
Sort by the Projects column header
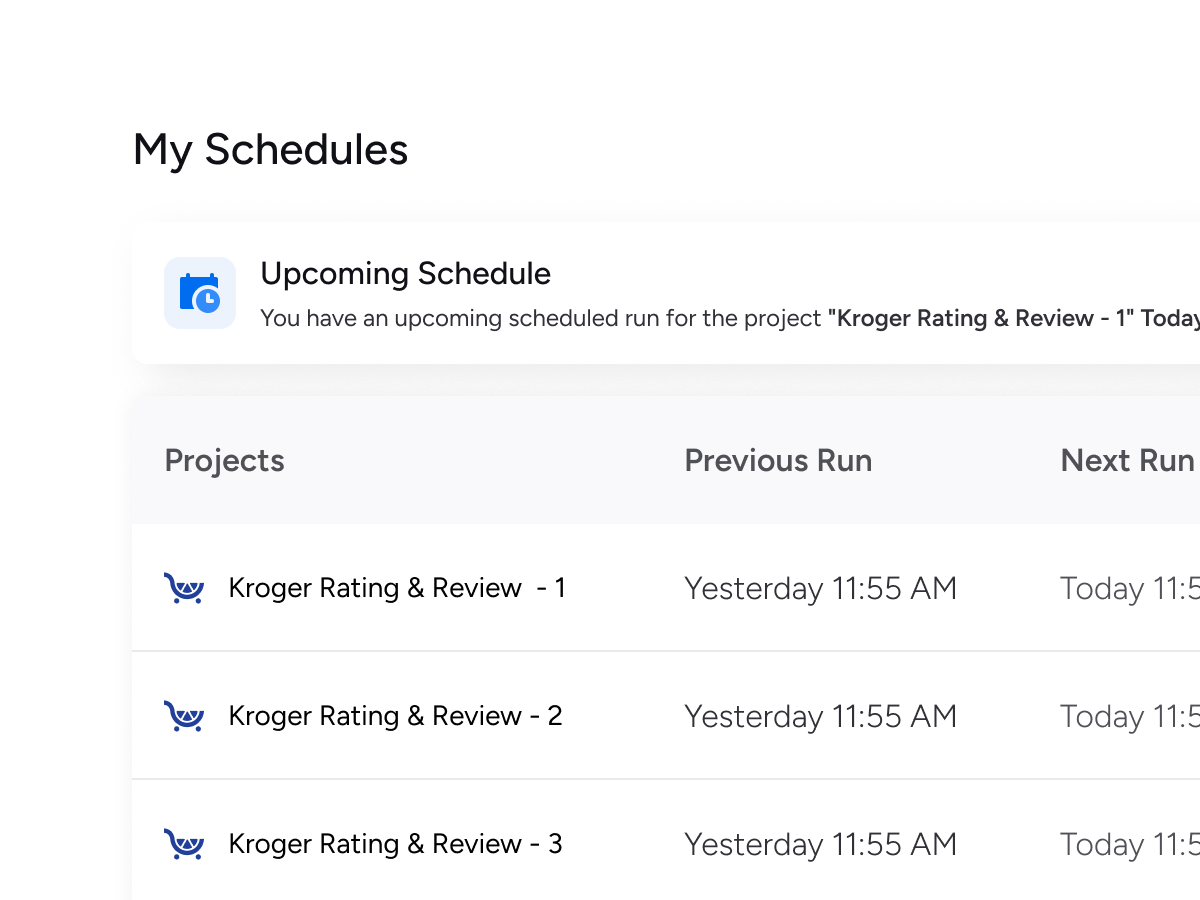tap(224, 461)
